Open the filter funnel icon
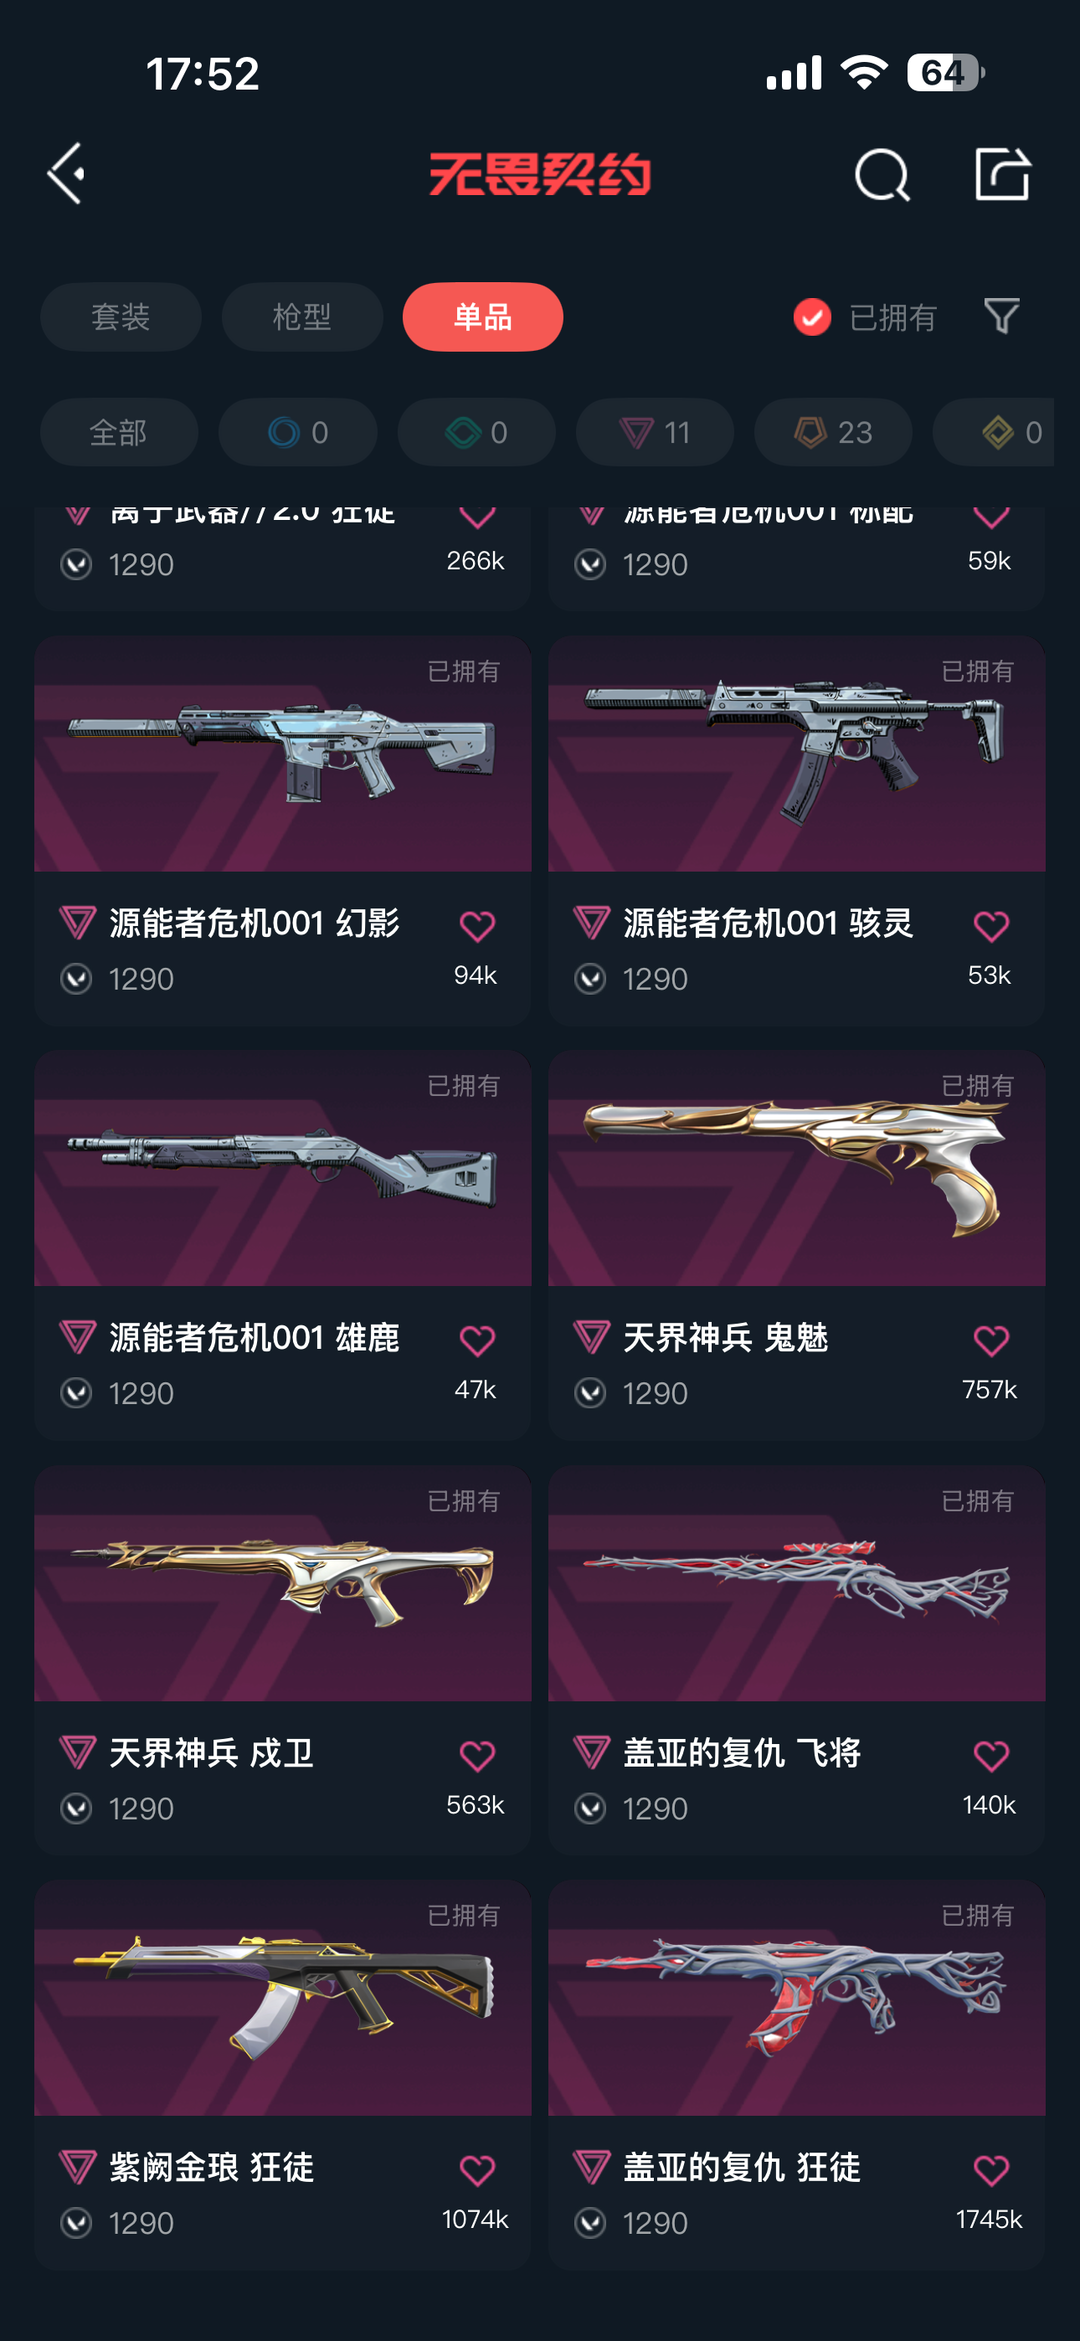 point(1001,317)
